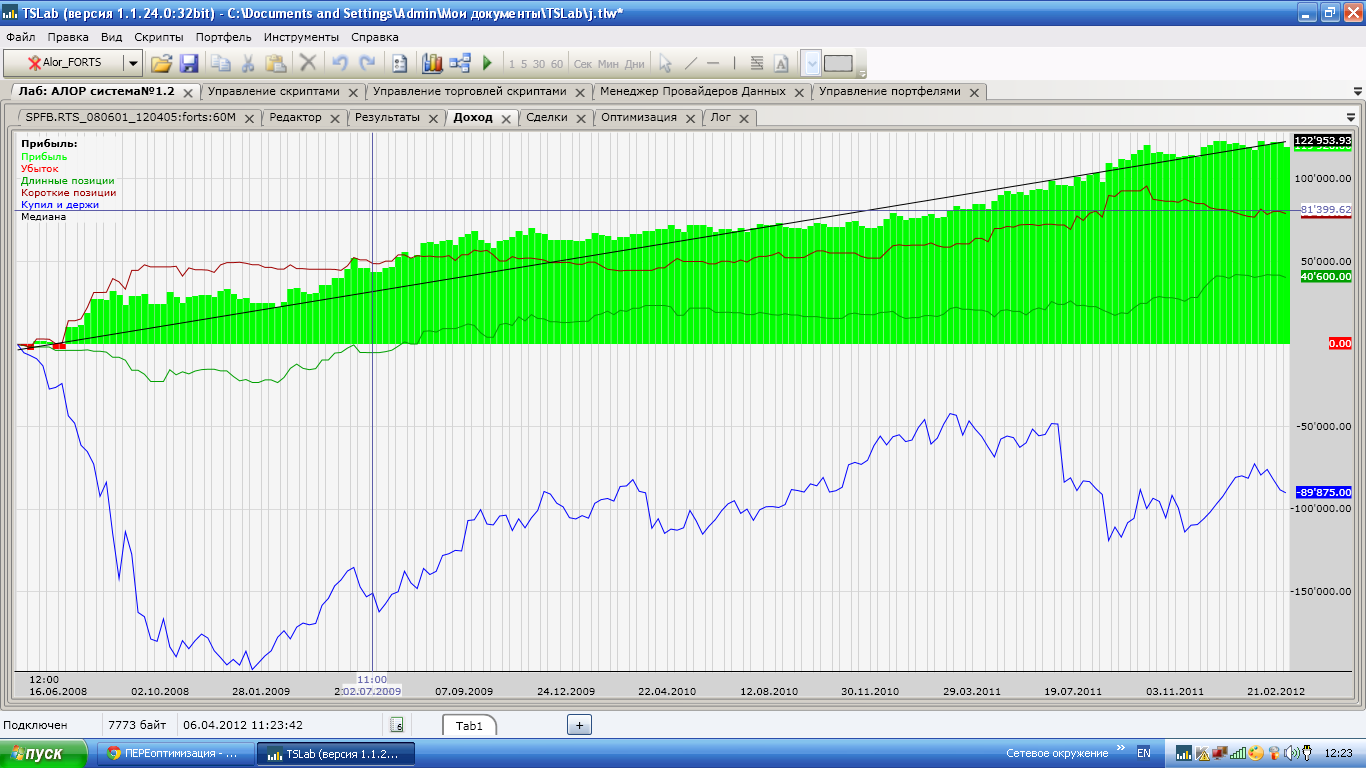Open the Портфель menu
Viewport: 1366px width, 768px height.
point(223,37)
